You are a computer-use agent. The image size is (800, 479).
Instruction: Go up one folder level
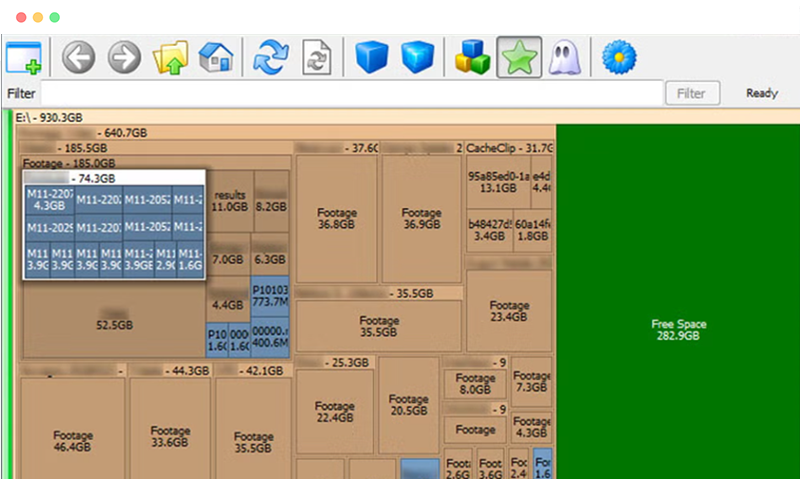[x=170, y=58]
